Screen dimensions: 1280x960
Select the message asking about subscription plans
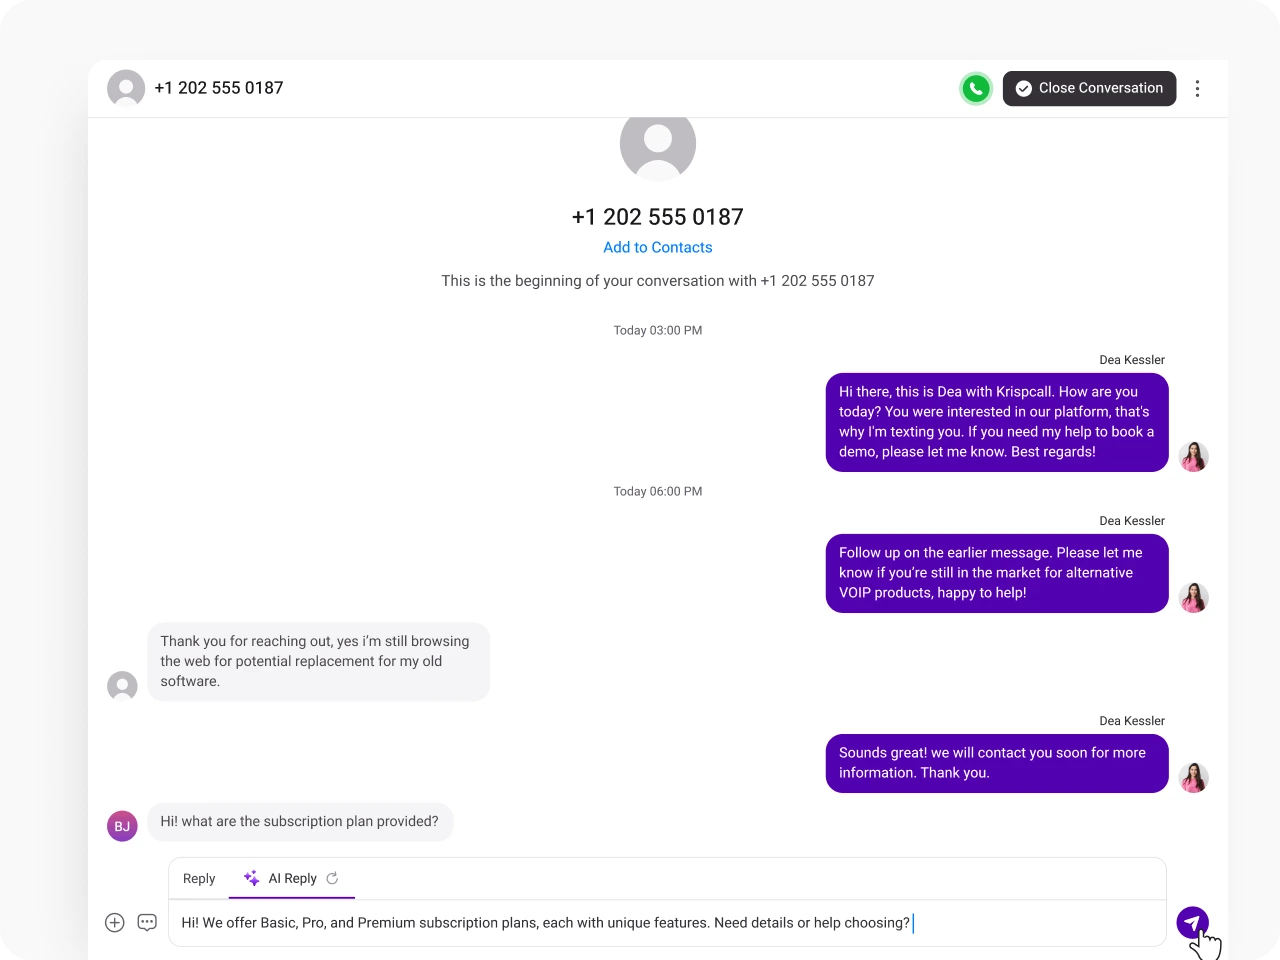point(299,821)
